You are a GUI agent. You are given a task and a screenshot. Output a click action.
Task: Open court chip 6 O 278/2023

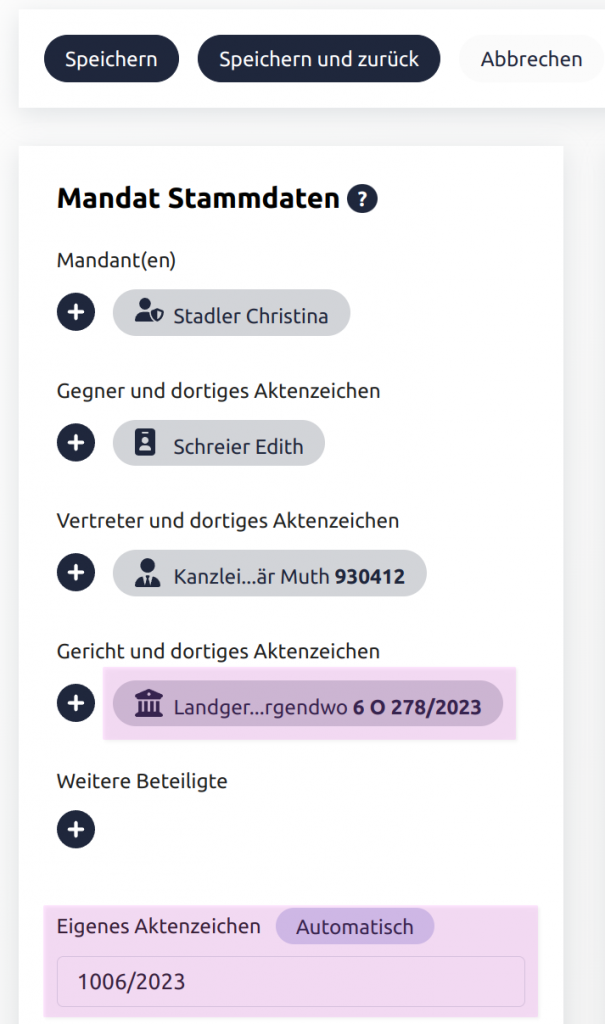pyautogui.click(x=308, y=704)
